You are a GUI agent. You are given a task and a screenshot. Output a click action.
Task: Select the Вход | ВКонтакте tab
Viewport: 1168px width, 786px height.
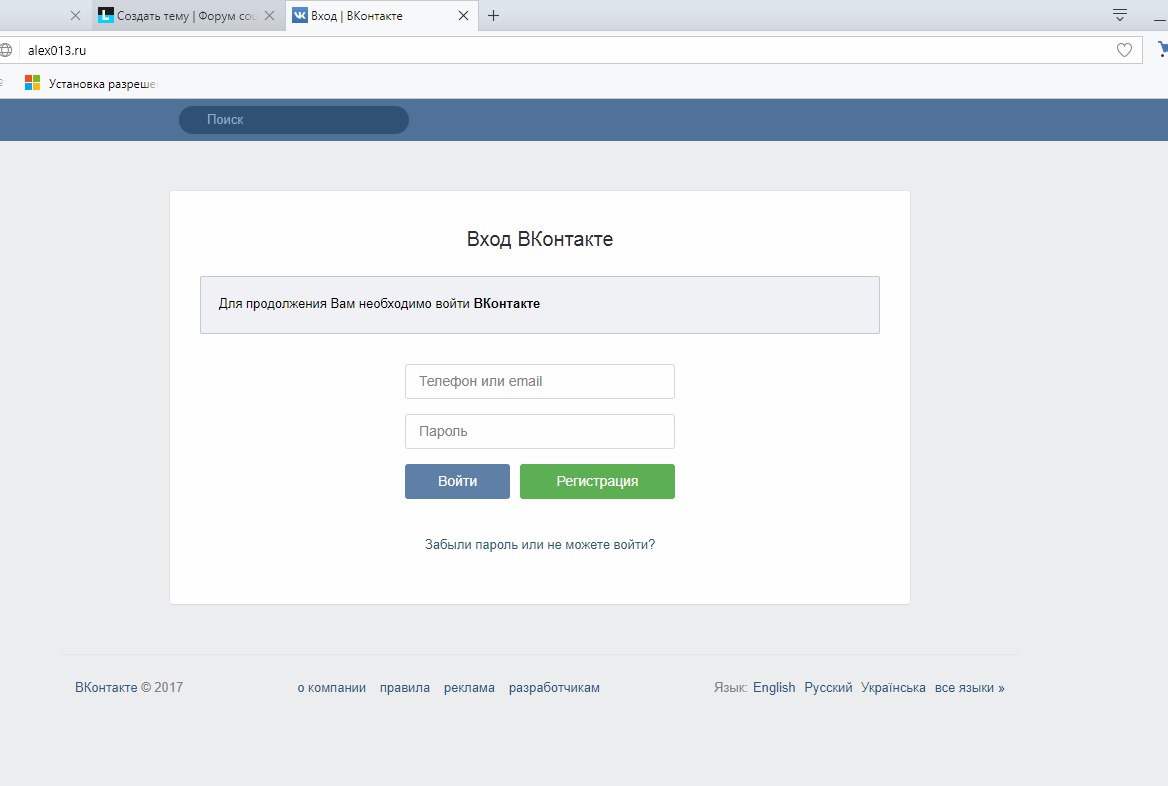[x=382, y=16]
